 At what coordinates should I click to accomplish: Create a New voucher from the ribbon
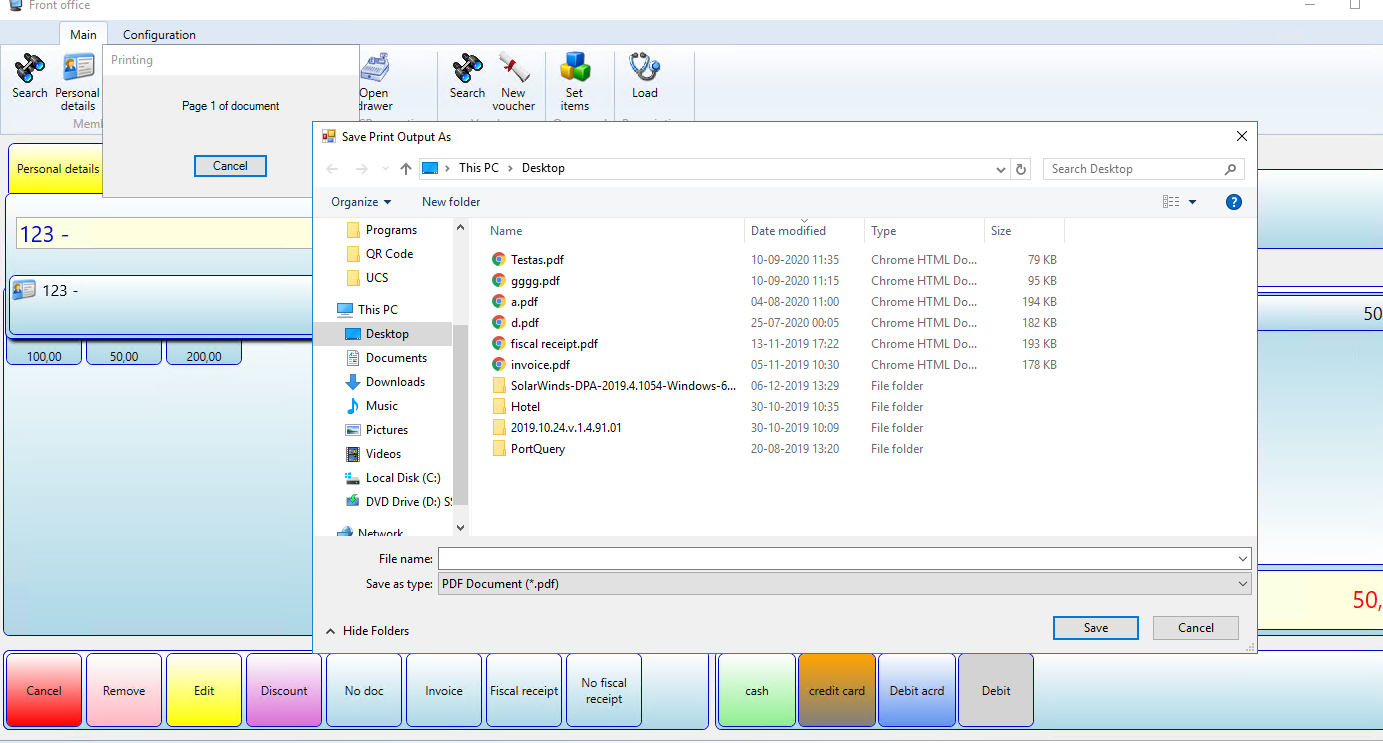[514, 82]
